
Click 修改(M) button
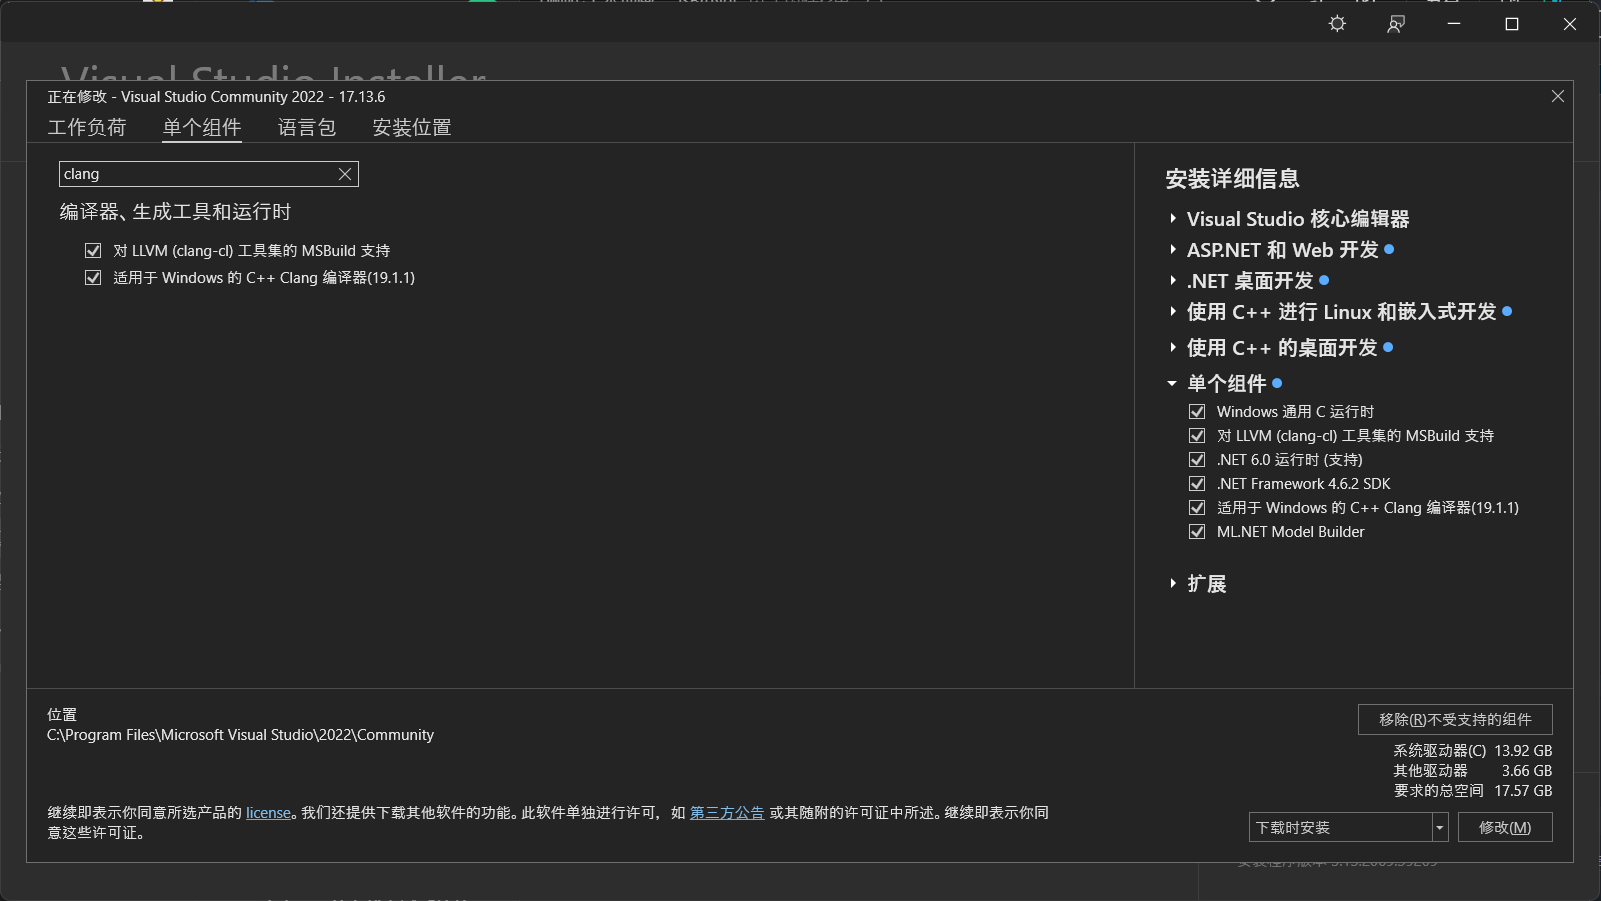(x=1505, y=828)
